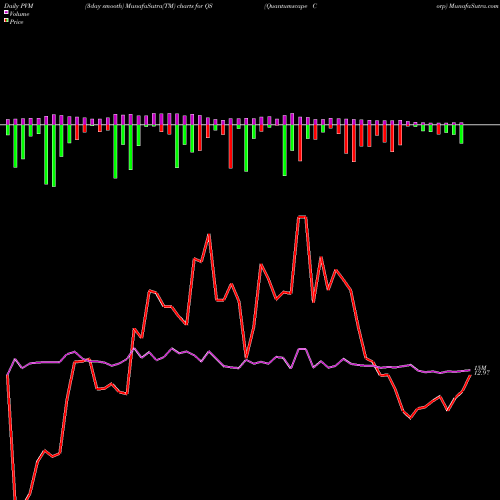
Task: Click the MunafaSutra.com watermark text
Action: click(473, 6)
